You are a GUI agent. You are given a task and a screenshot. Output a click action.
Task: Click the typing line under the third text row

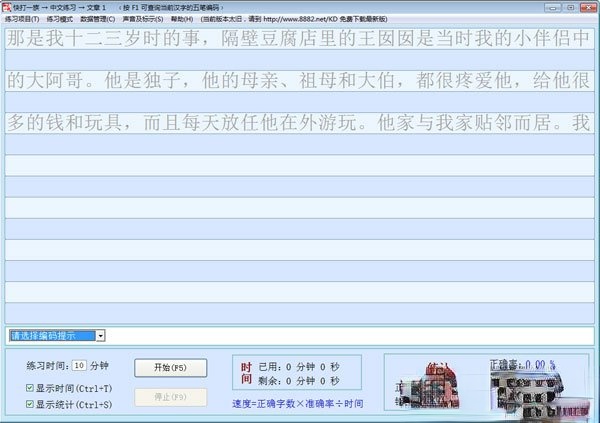(300, 145)
